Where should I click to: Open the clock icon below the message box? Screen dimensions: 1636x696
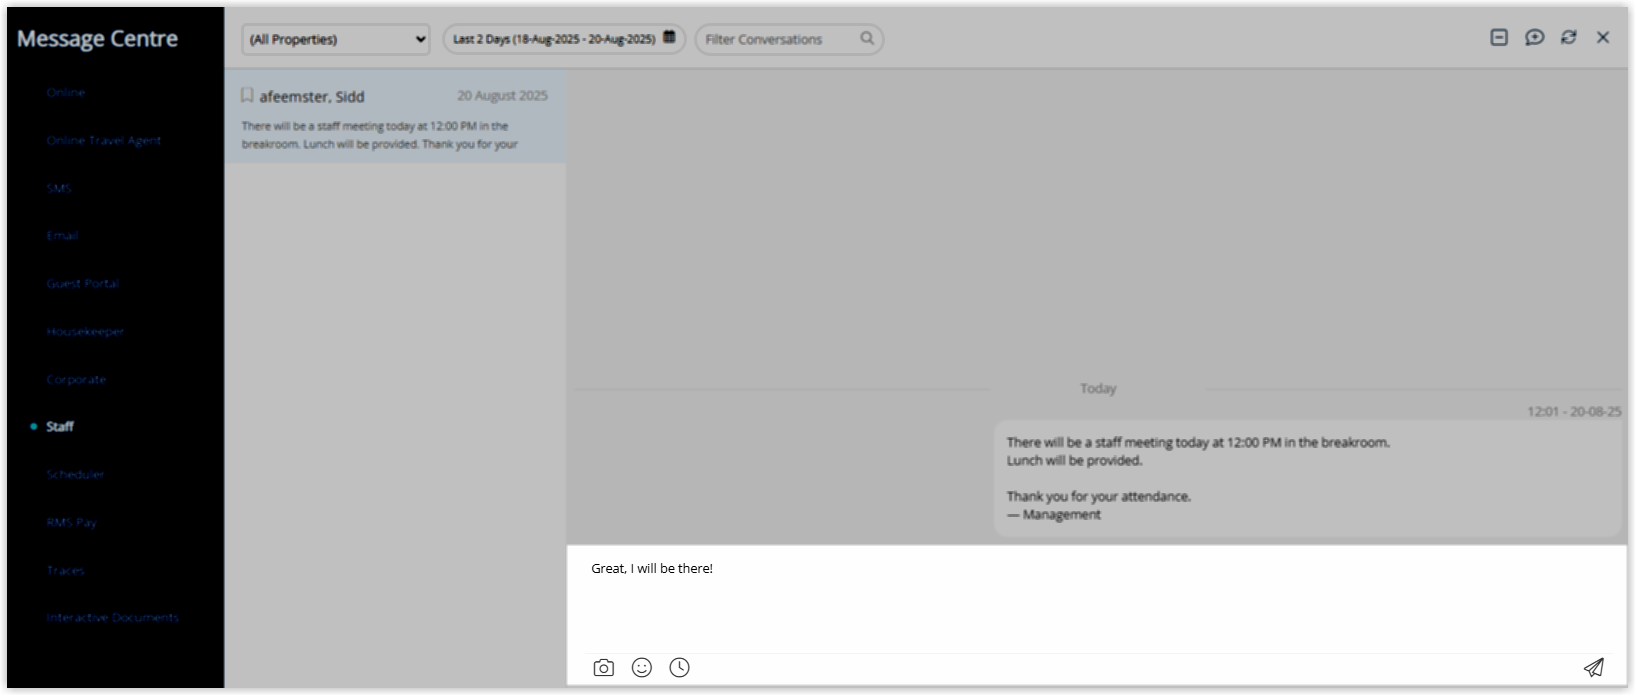[680, 667]
